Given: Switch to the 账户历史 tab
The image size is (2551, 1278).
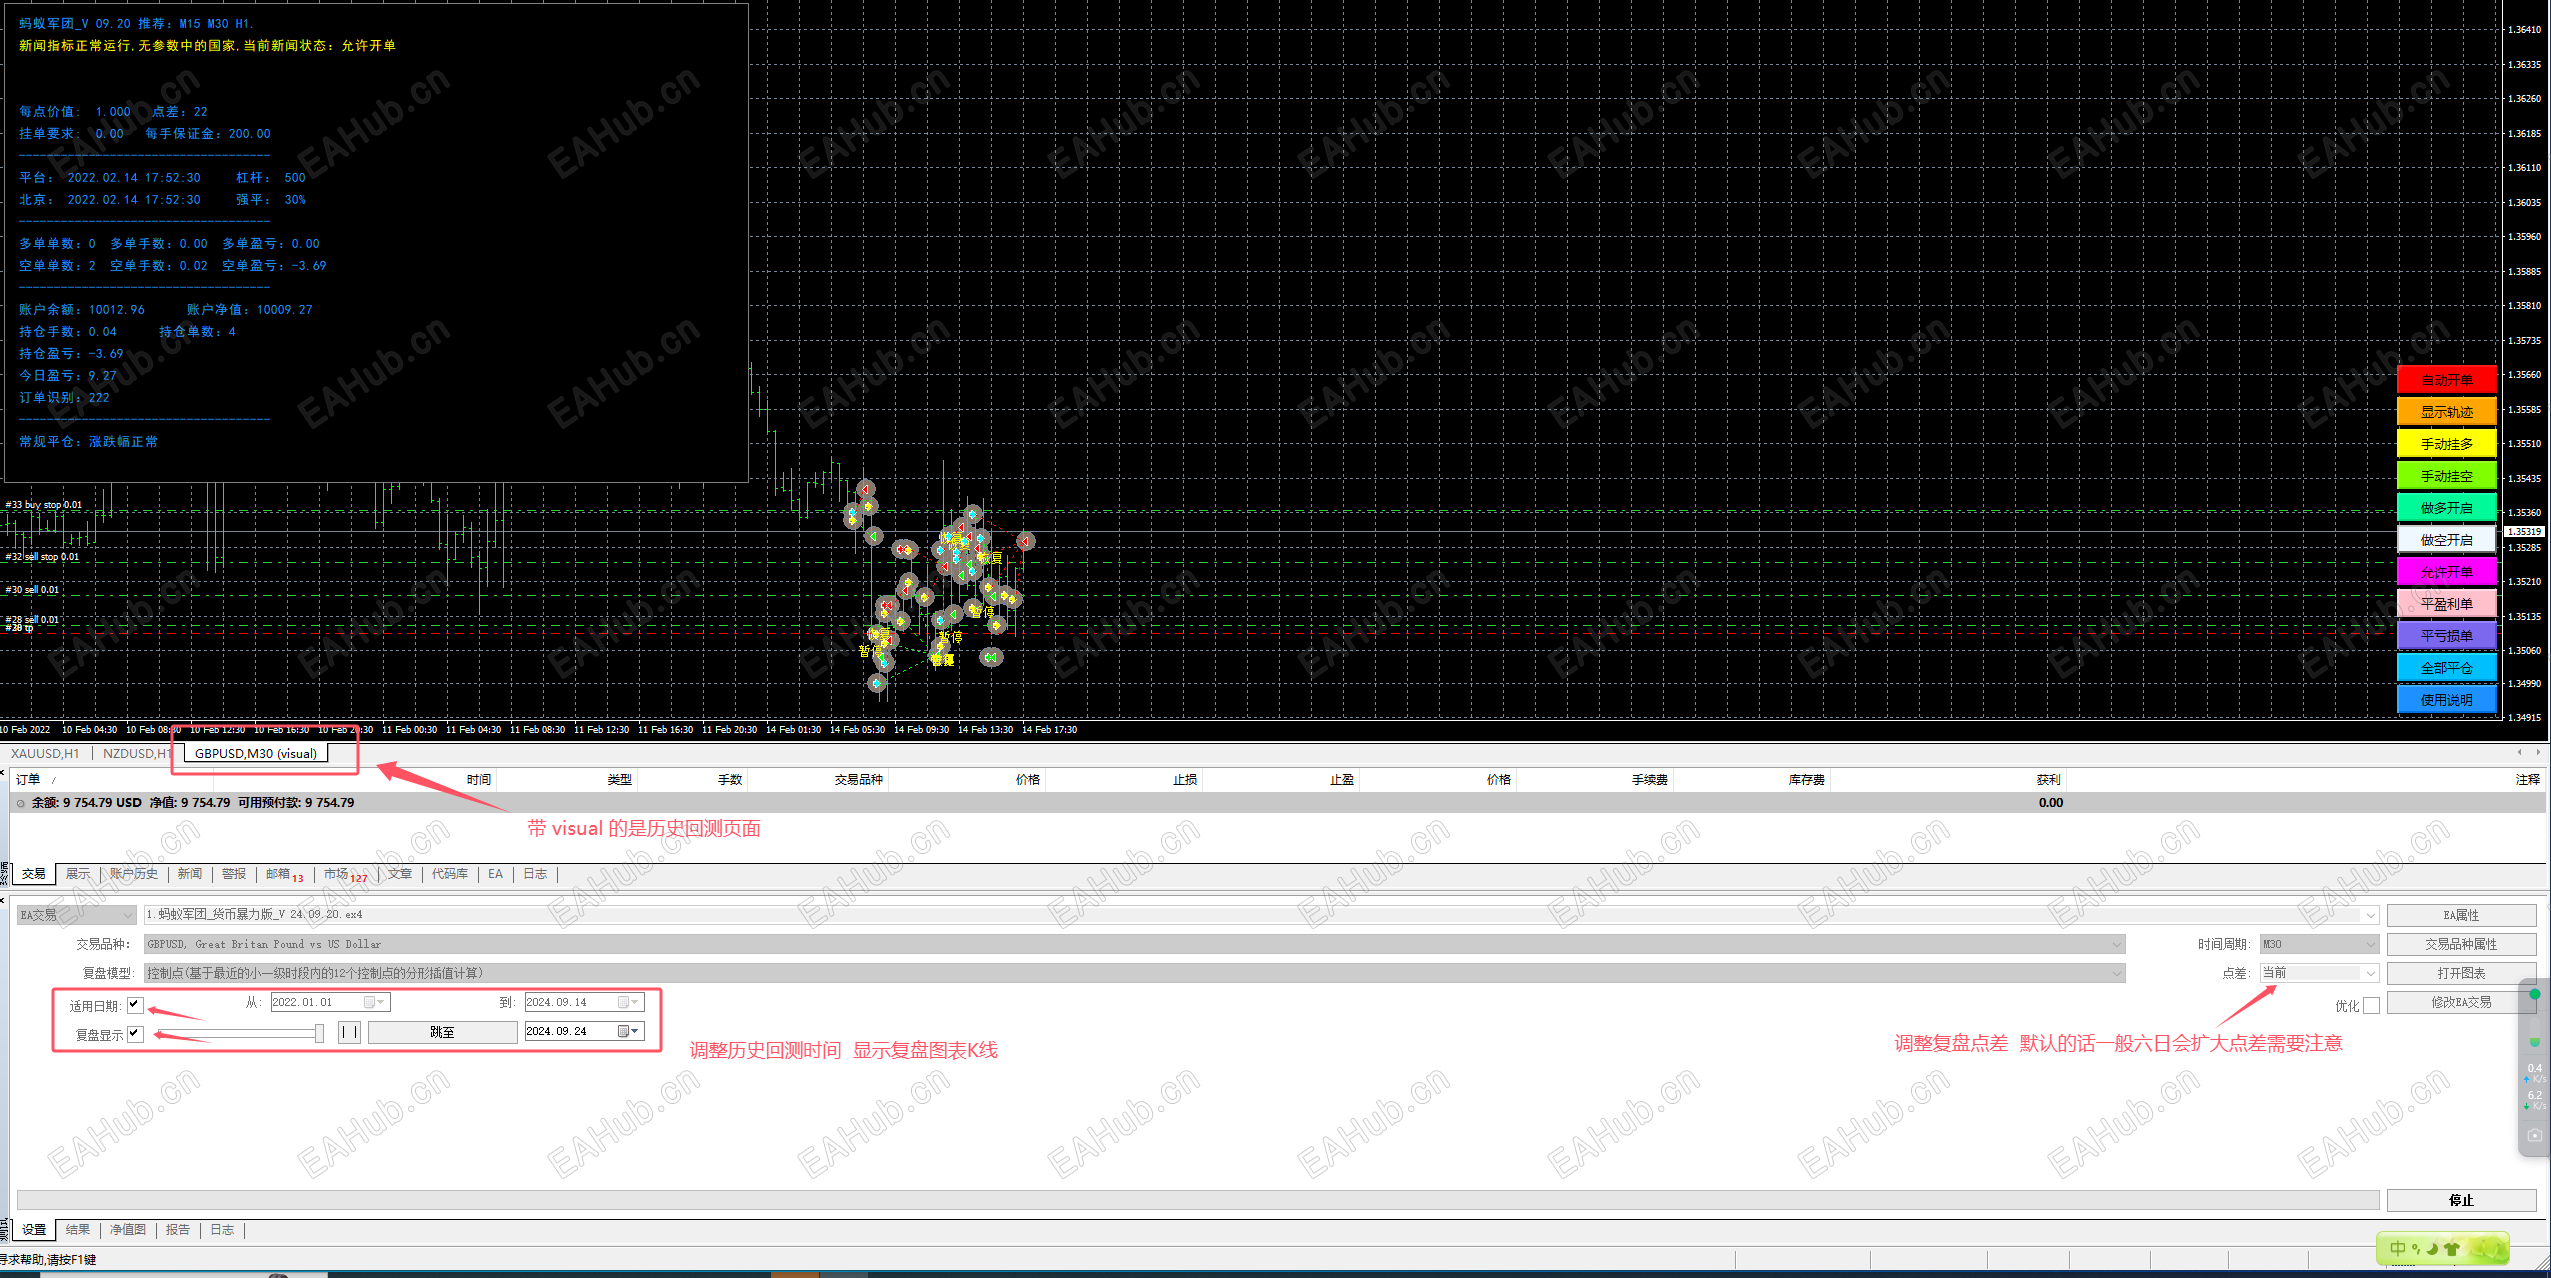Looking at the screenshot, I should point(134,874).
